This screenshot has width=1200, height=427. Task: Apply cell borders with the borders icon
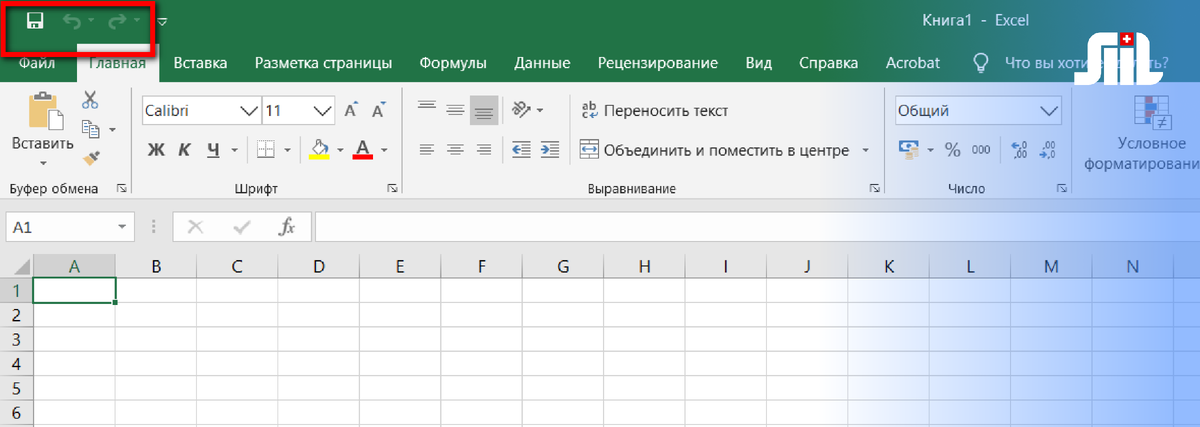coord(266,150)
